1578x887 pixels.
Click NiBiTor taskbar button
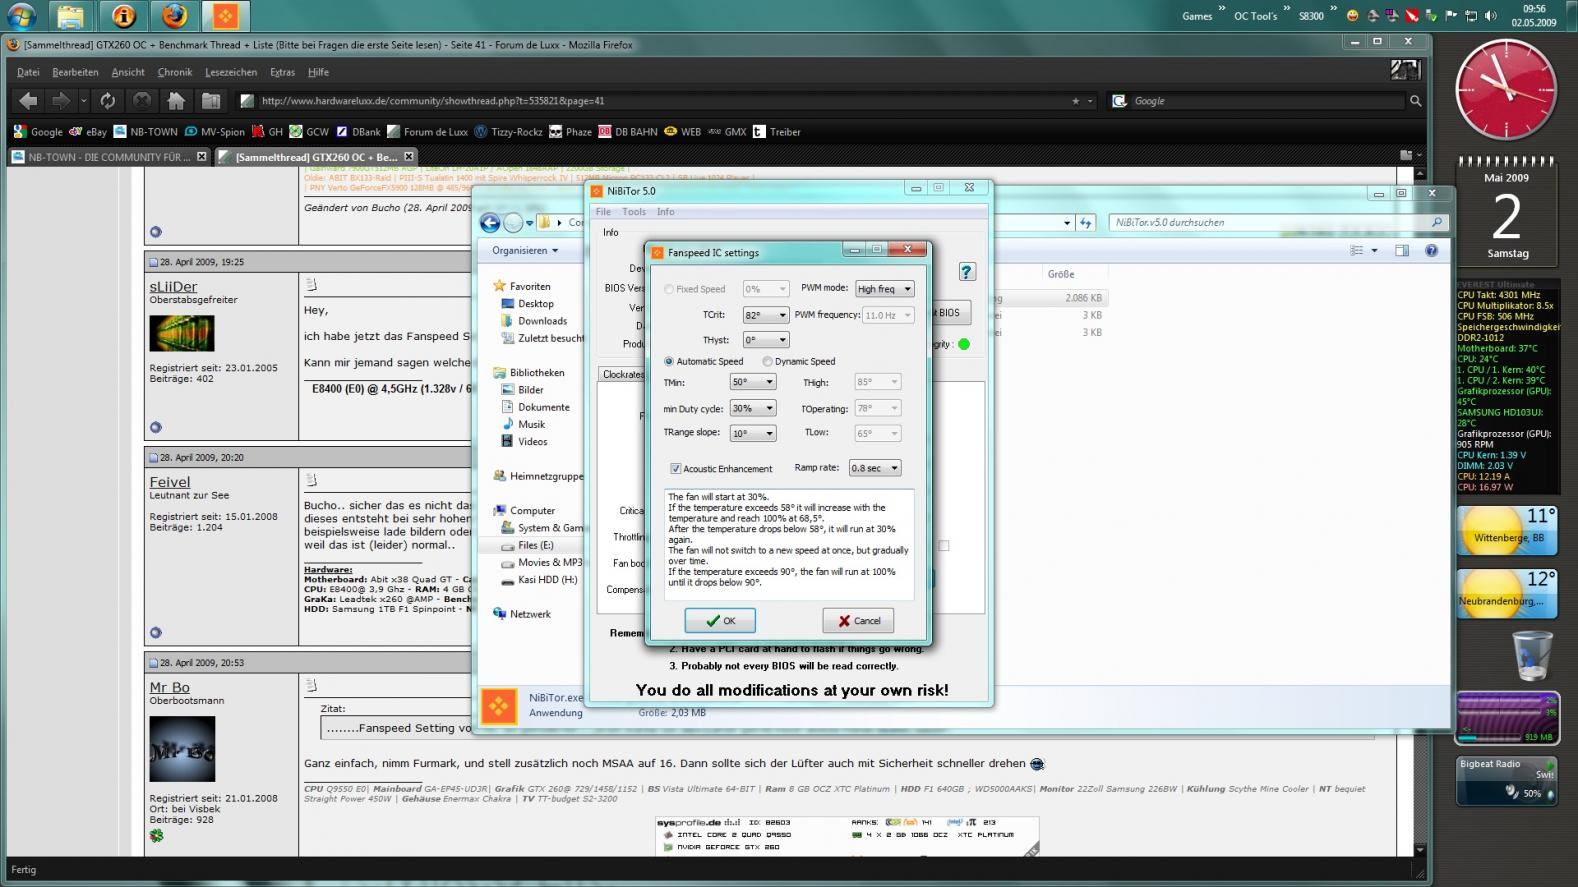click(224, 15)
